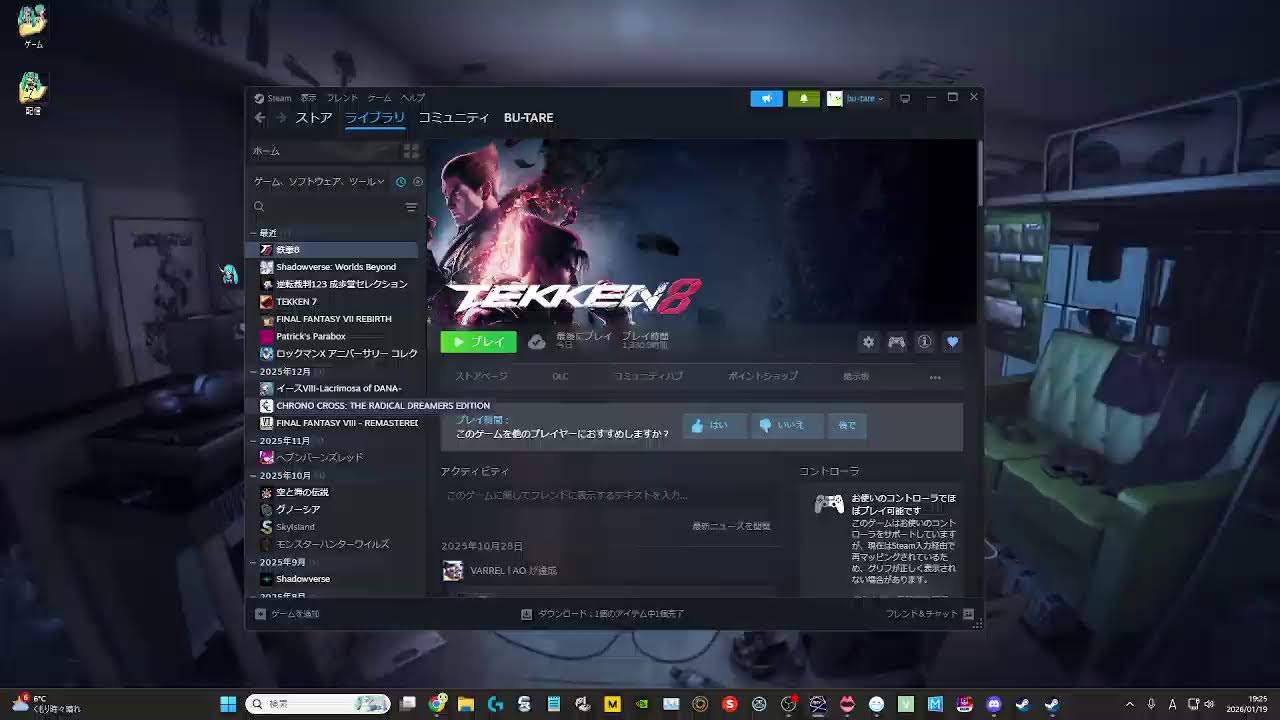
Task: Switch to Big Picture mode monitor icon
Action: (905, 98)
